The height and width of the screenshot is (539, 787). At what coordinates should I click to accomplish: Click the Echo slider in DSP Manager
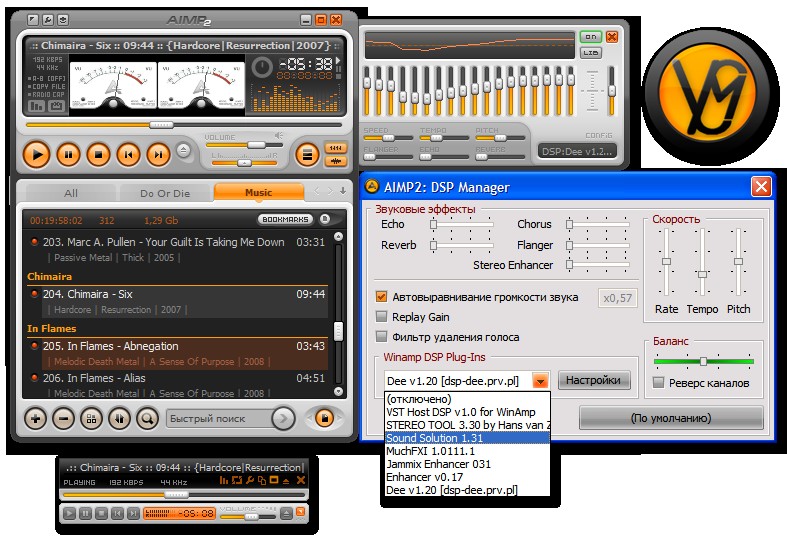click(x=462, y=224)
